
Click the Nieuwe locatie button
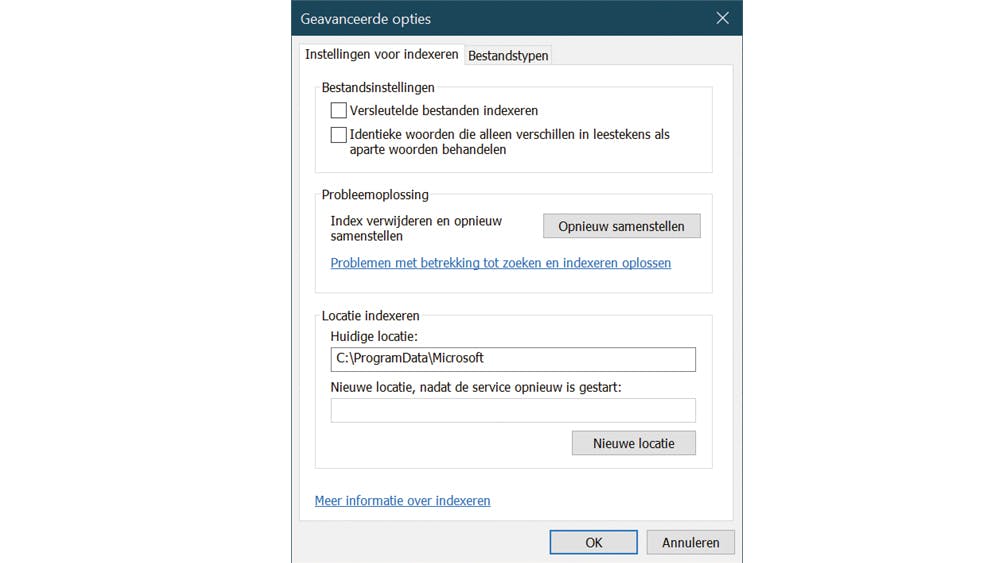pos(633,443)
